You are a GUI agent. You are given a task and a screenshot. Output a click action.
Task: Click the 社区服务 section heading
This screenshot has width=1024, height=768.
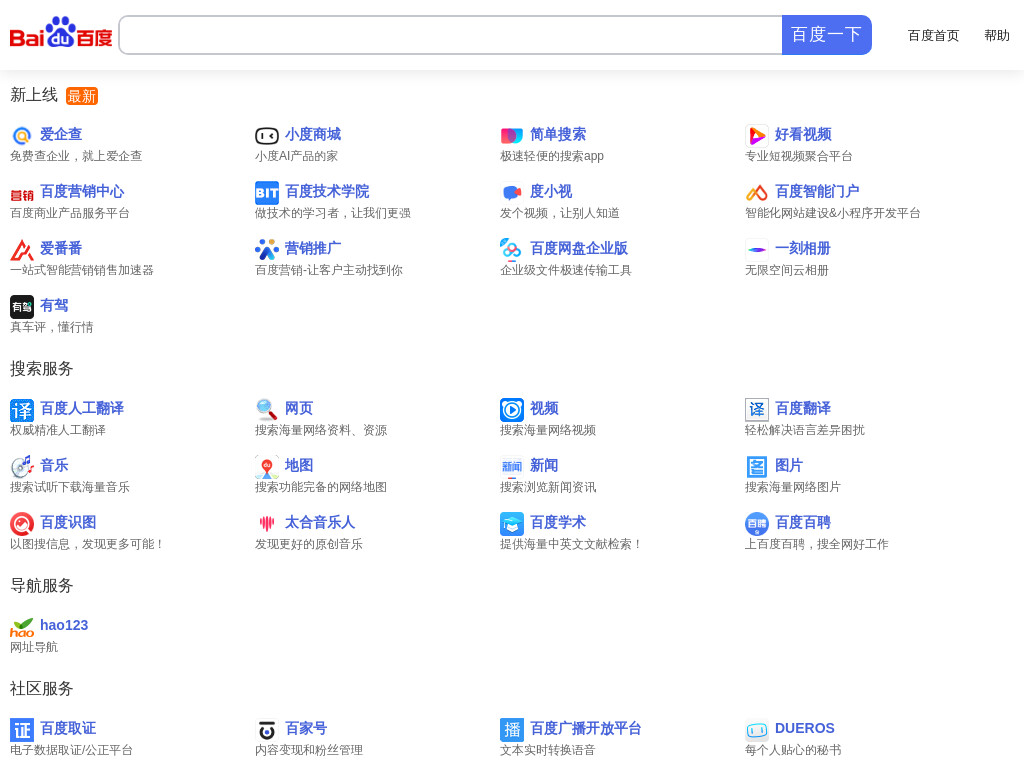point(41,688)
